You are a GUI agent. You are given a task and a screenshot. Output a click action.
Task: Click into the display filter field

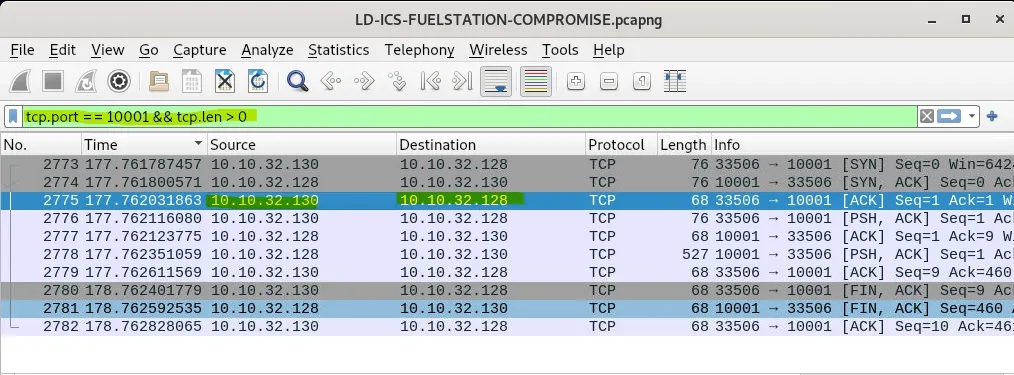(469, 116)
